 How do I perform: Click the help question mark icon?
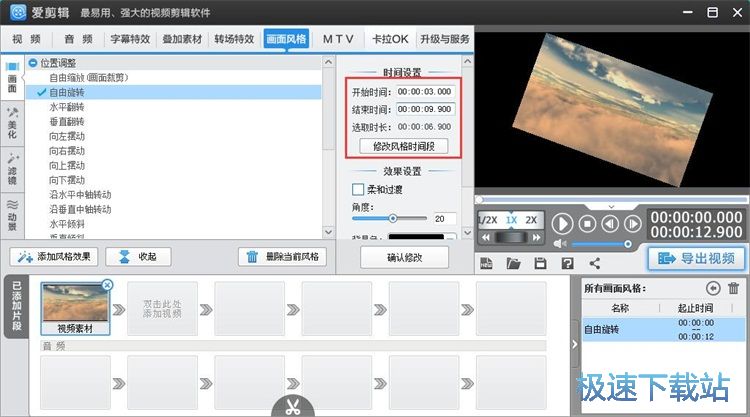point(567,263)
